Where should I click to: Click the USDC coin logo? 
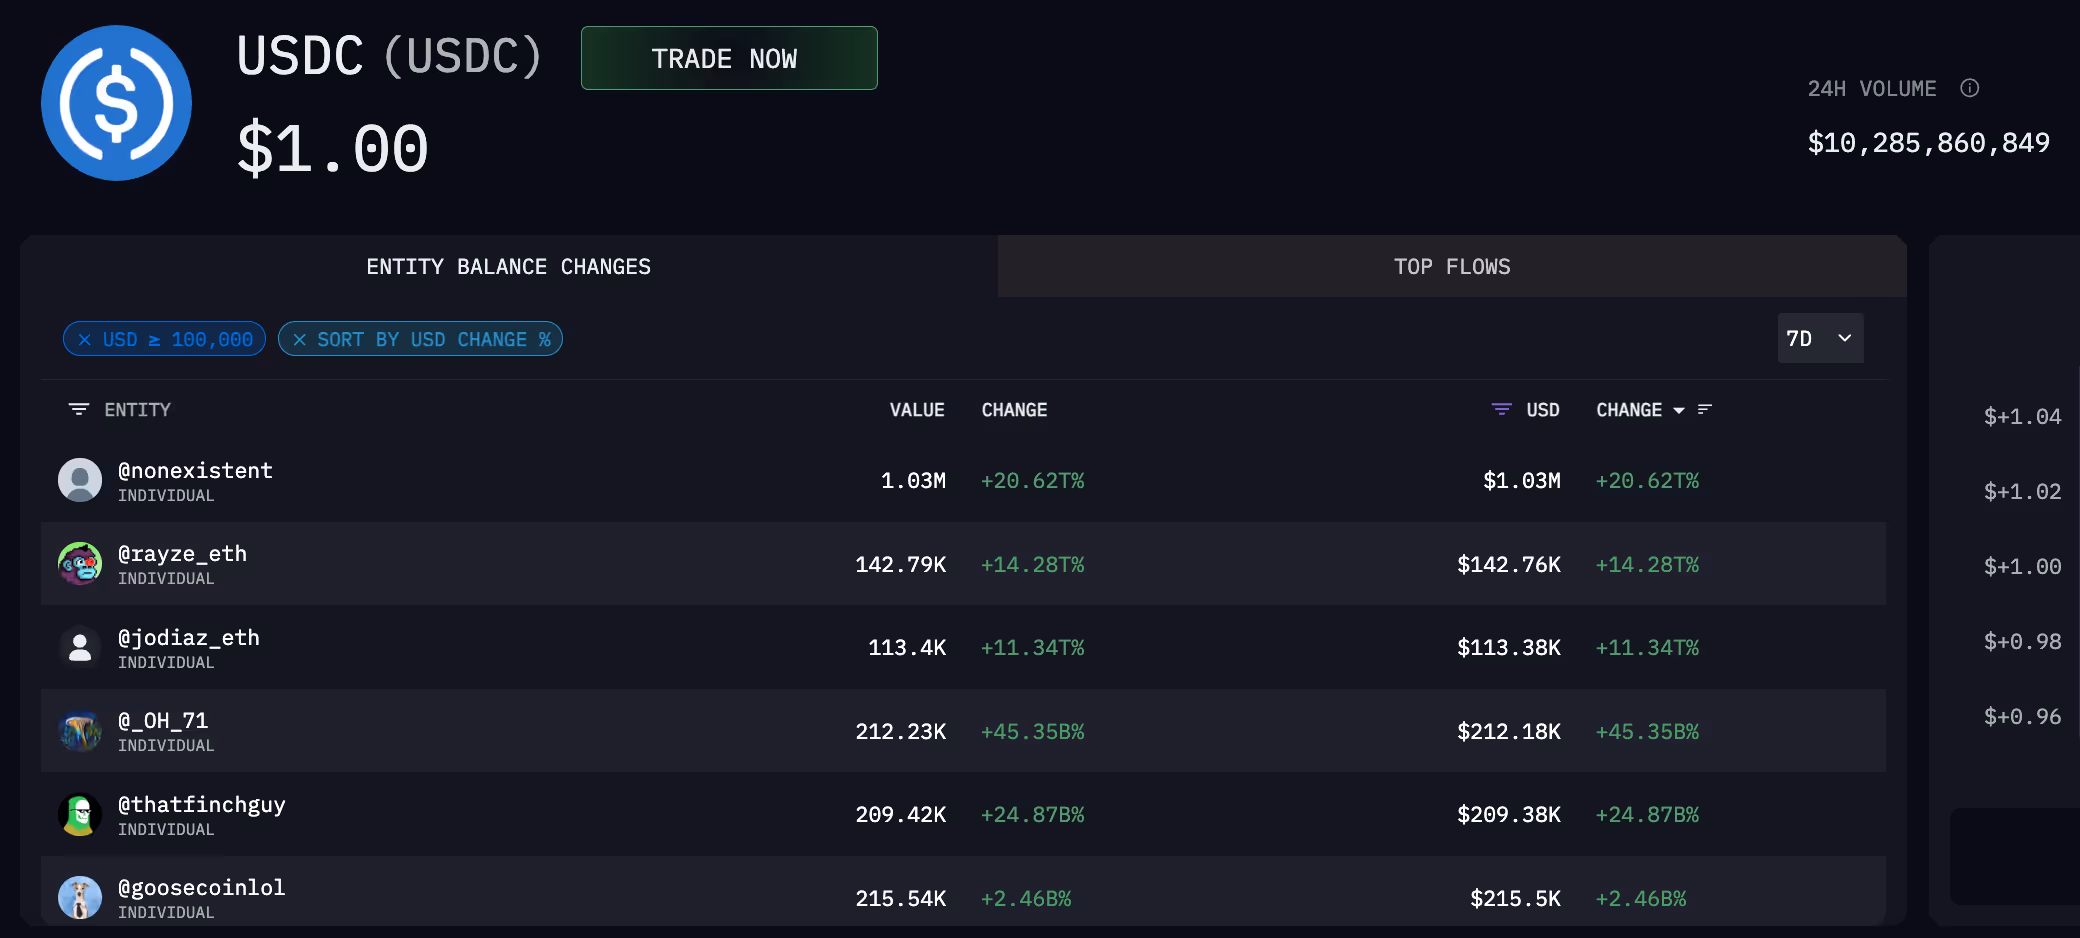click(x=116, y=103)
